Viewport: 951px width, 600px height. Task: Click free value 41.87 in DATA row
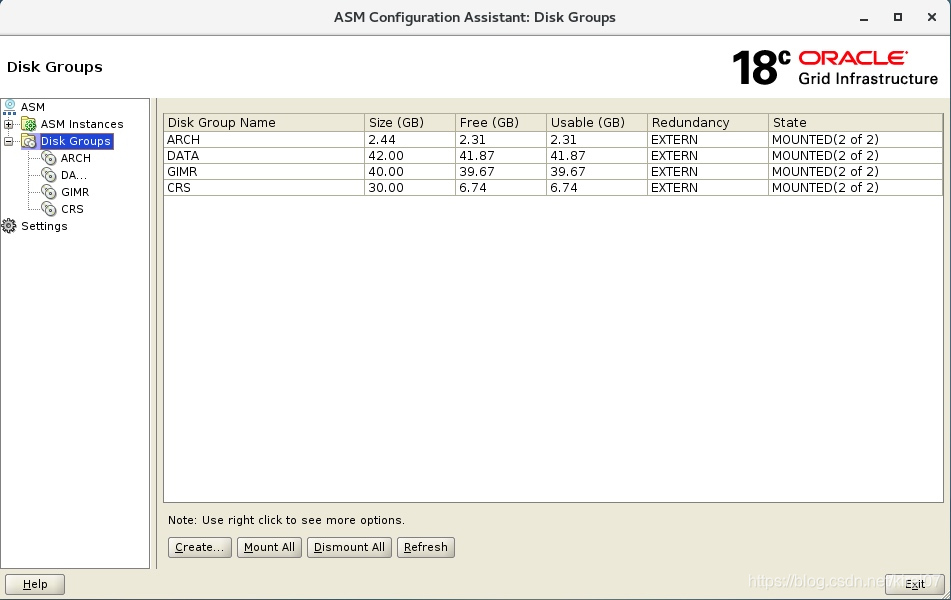tap(501, 156)
